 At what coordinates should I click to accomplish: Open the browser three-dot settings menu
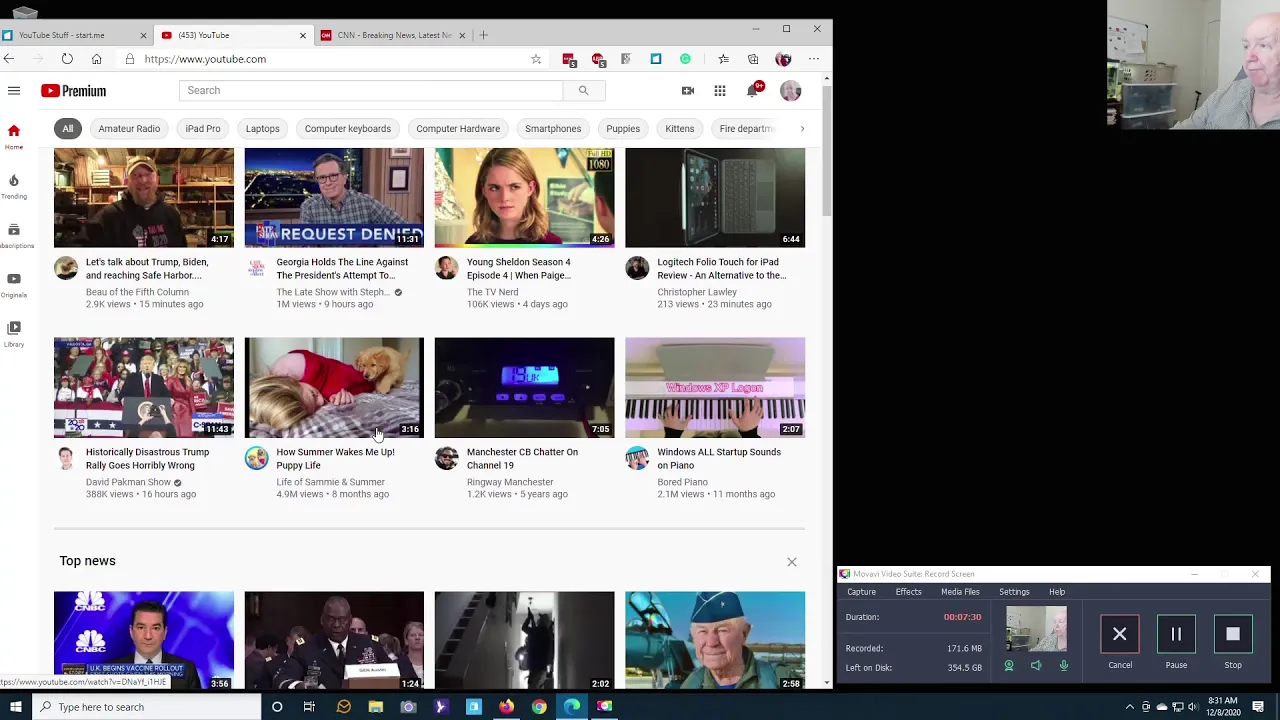(814, 59)
